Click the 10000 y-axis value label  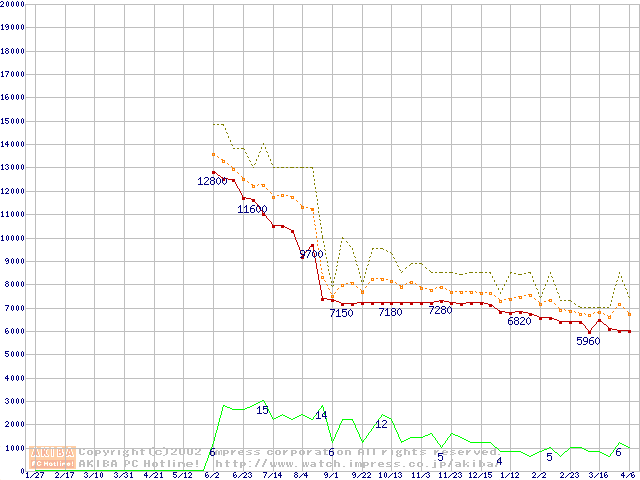tap(13, 238)
